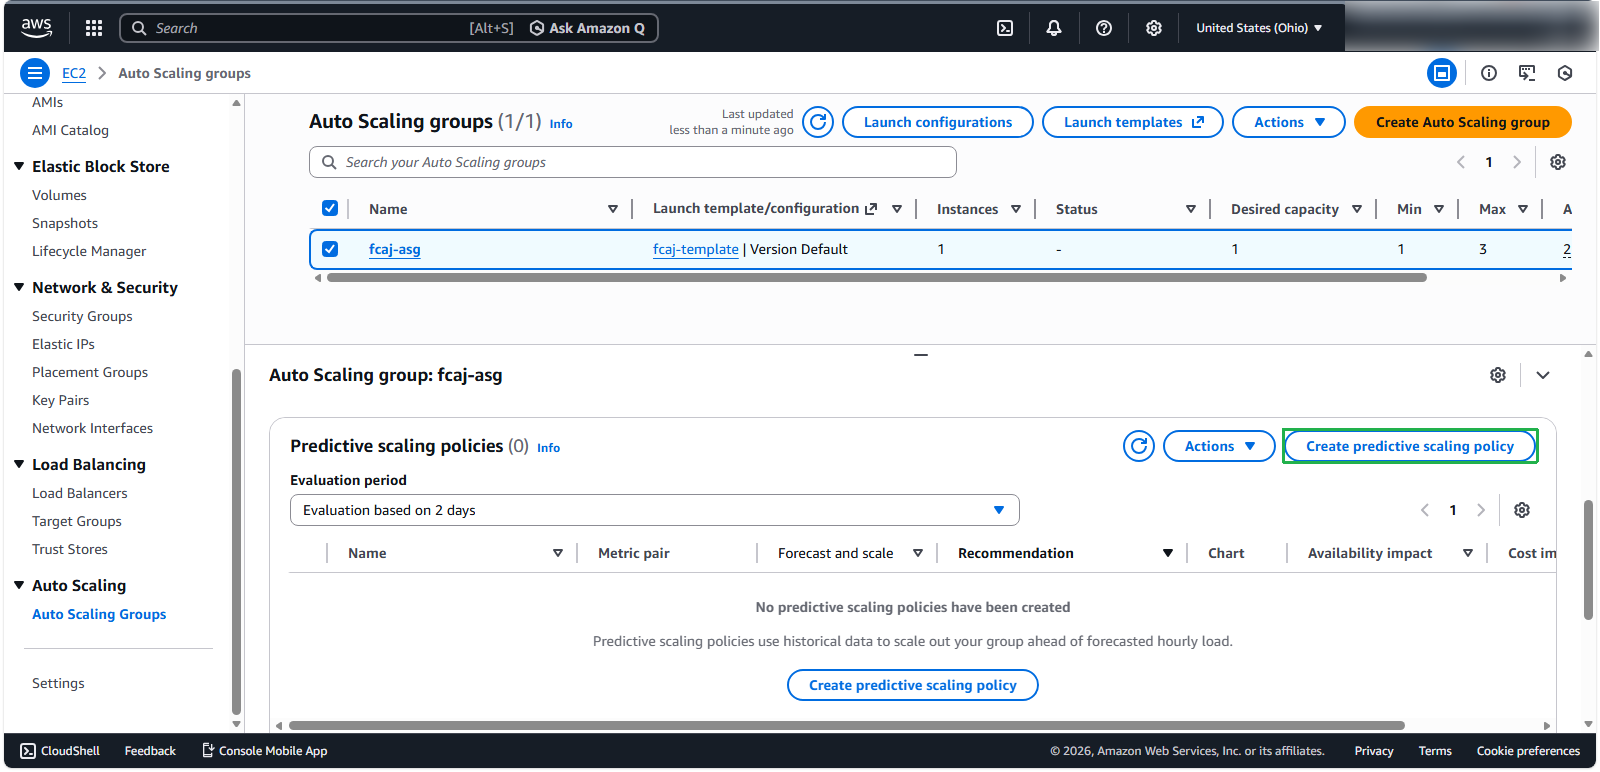
Task: Toggle the side navigation hamburger menu
Action: click(x=35, y=73)
